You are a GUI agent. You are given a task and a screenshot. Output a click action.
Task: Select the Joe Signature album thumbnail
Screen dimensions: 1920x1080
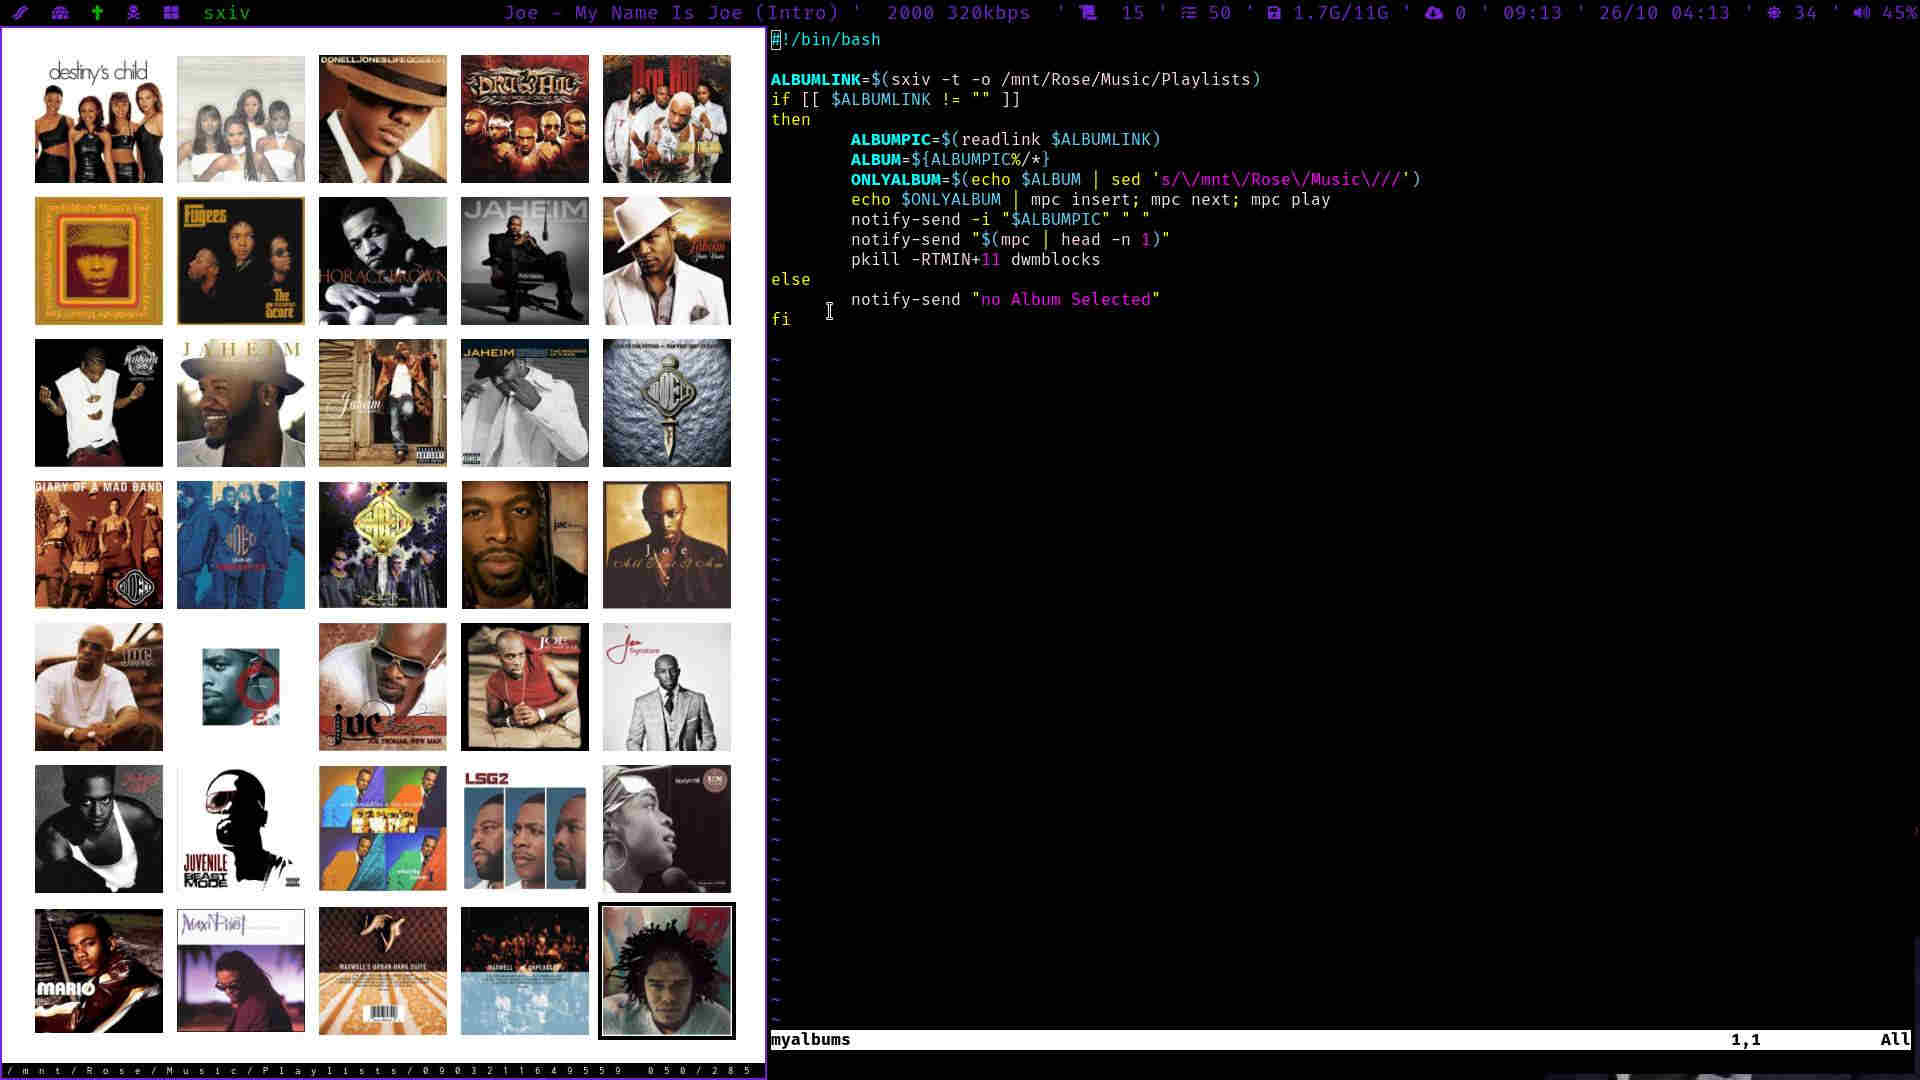(667, 687)
